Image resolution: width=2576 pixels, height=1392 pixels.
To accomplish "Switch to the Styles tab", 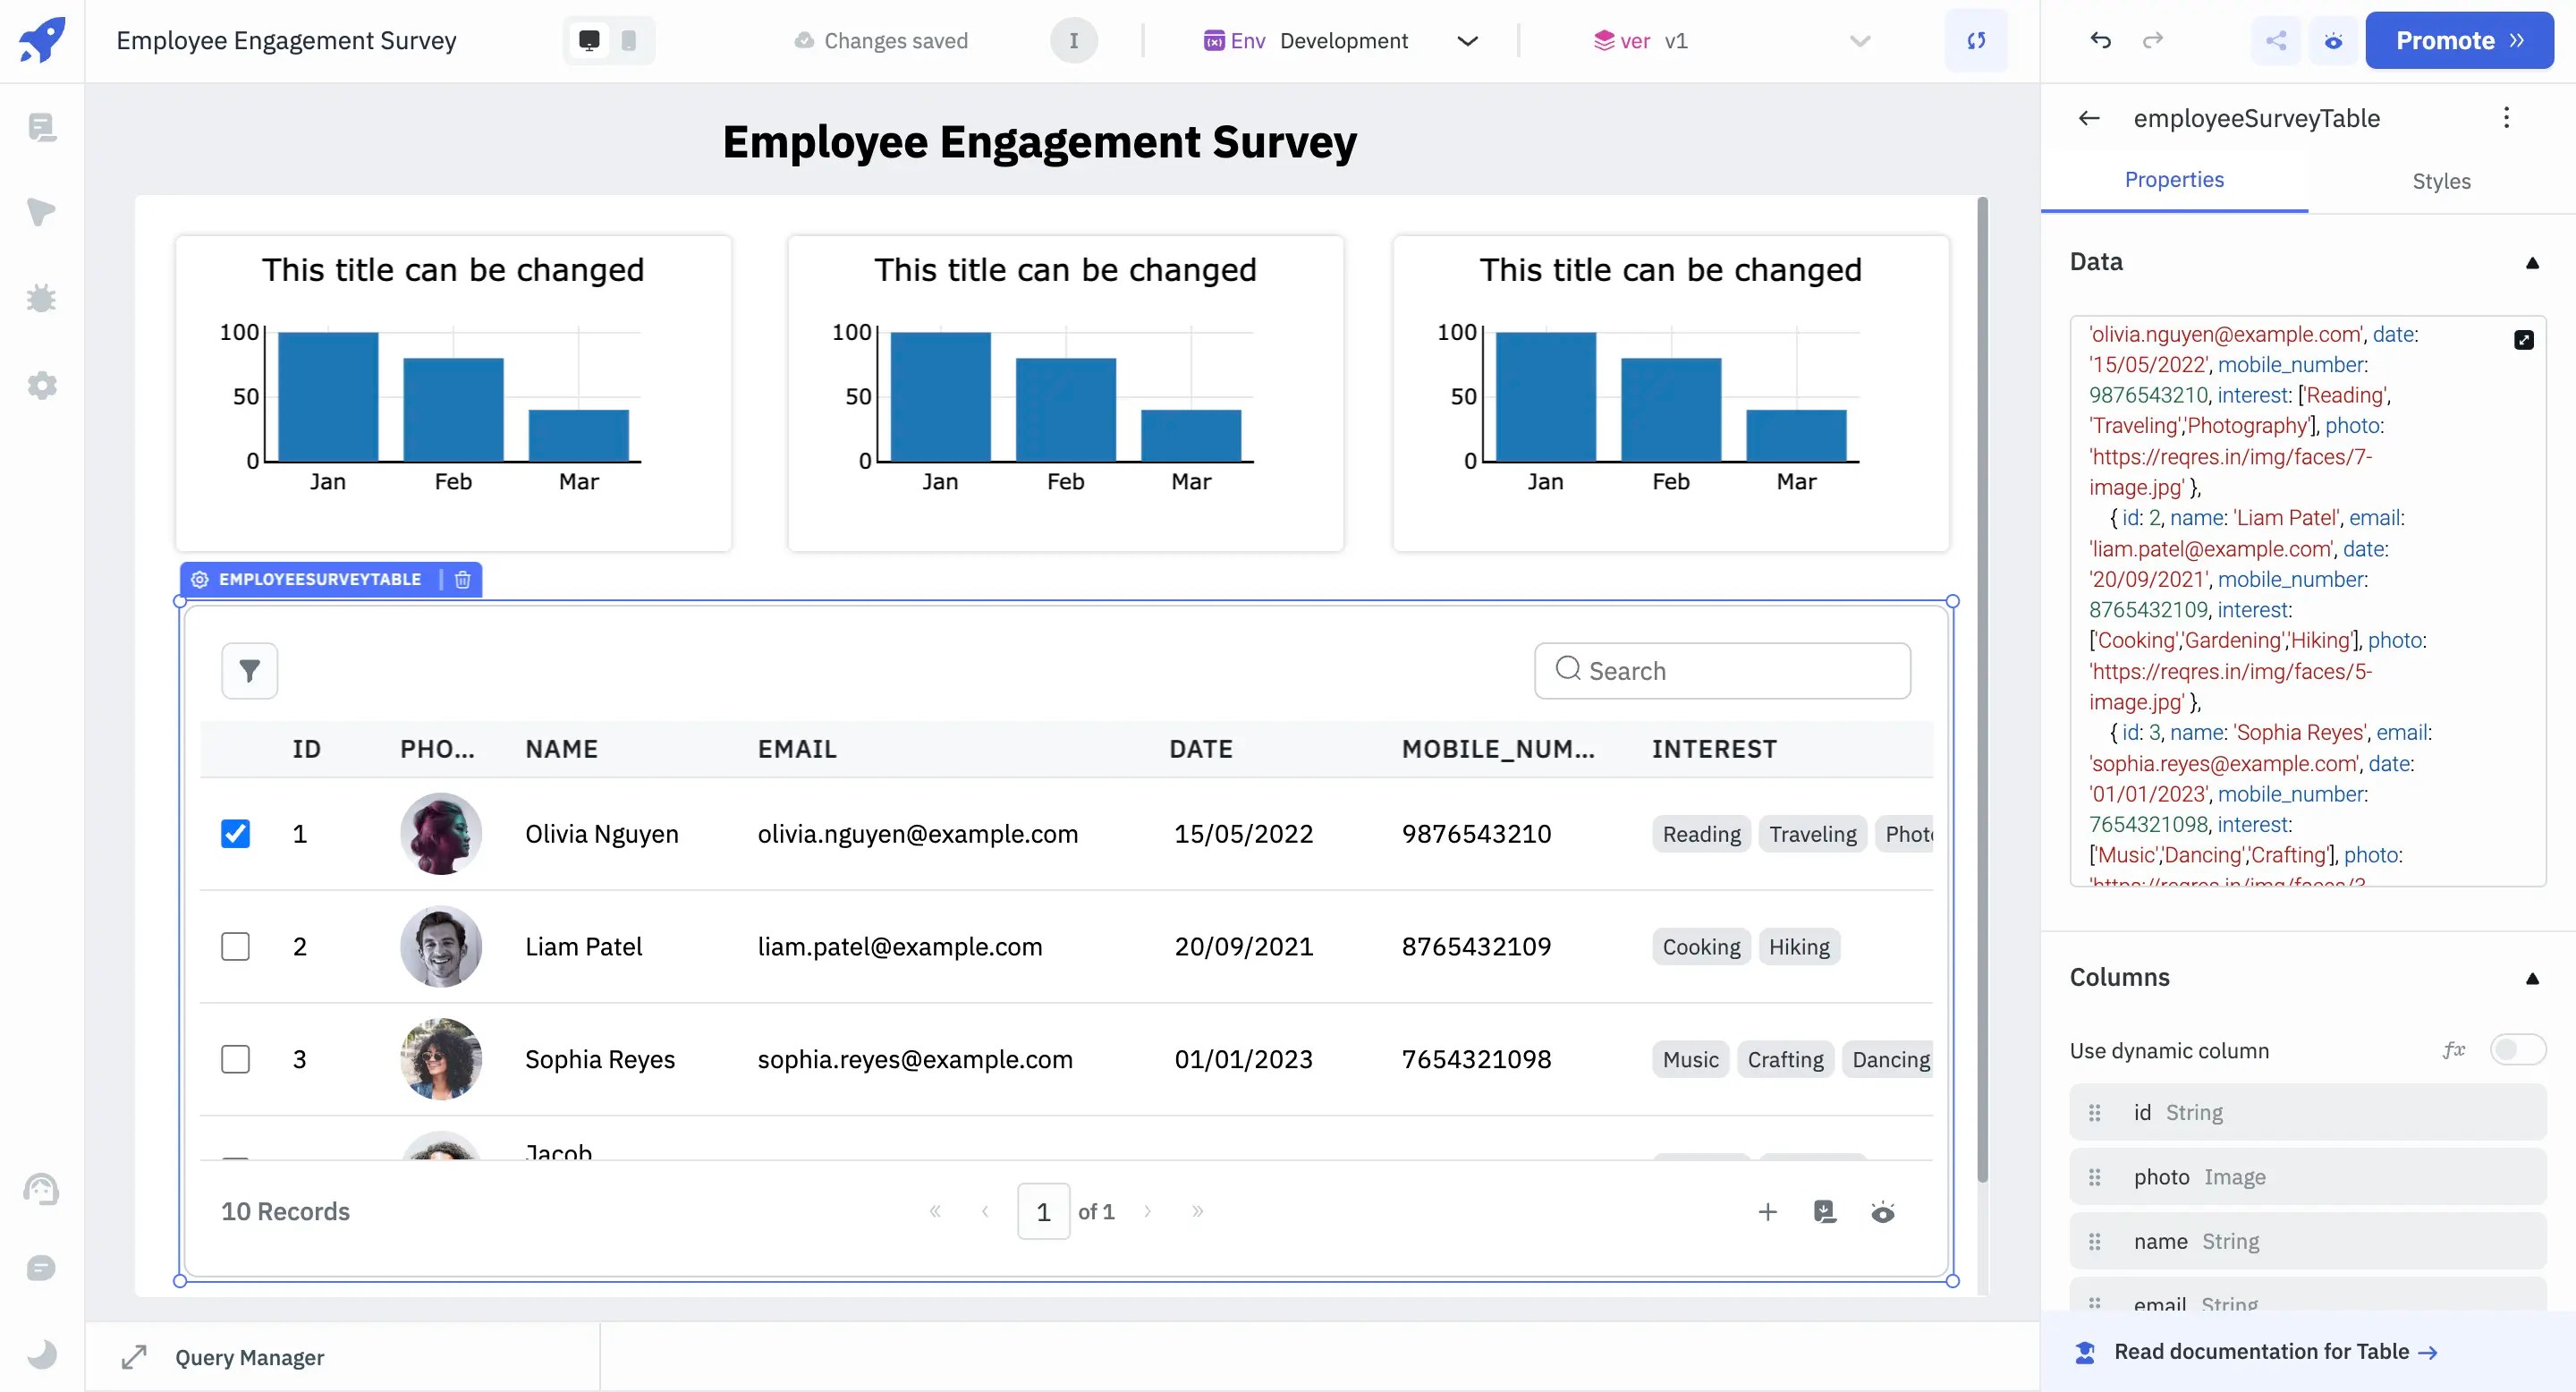I will coord(2441,181).
